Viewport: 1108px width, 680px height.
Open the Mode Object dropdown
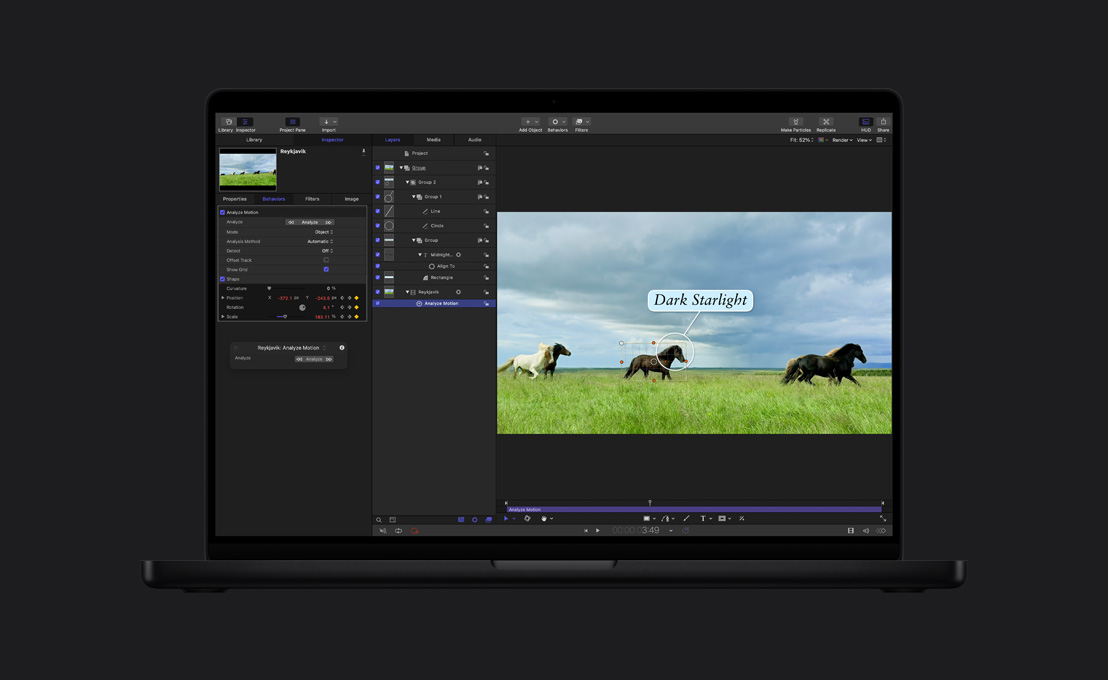322,232
